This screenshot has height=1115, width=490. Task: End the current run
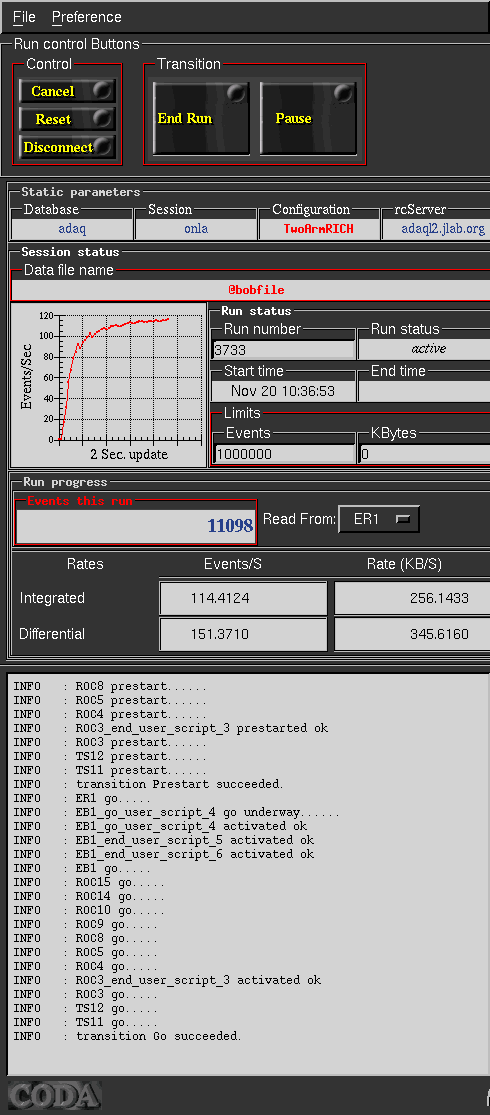coord(201,118)
